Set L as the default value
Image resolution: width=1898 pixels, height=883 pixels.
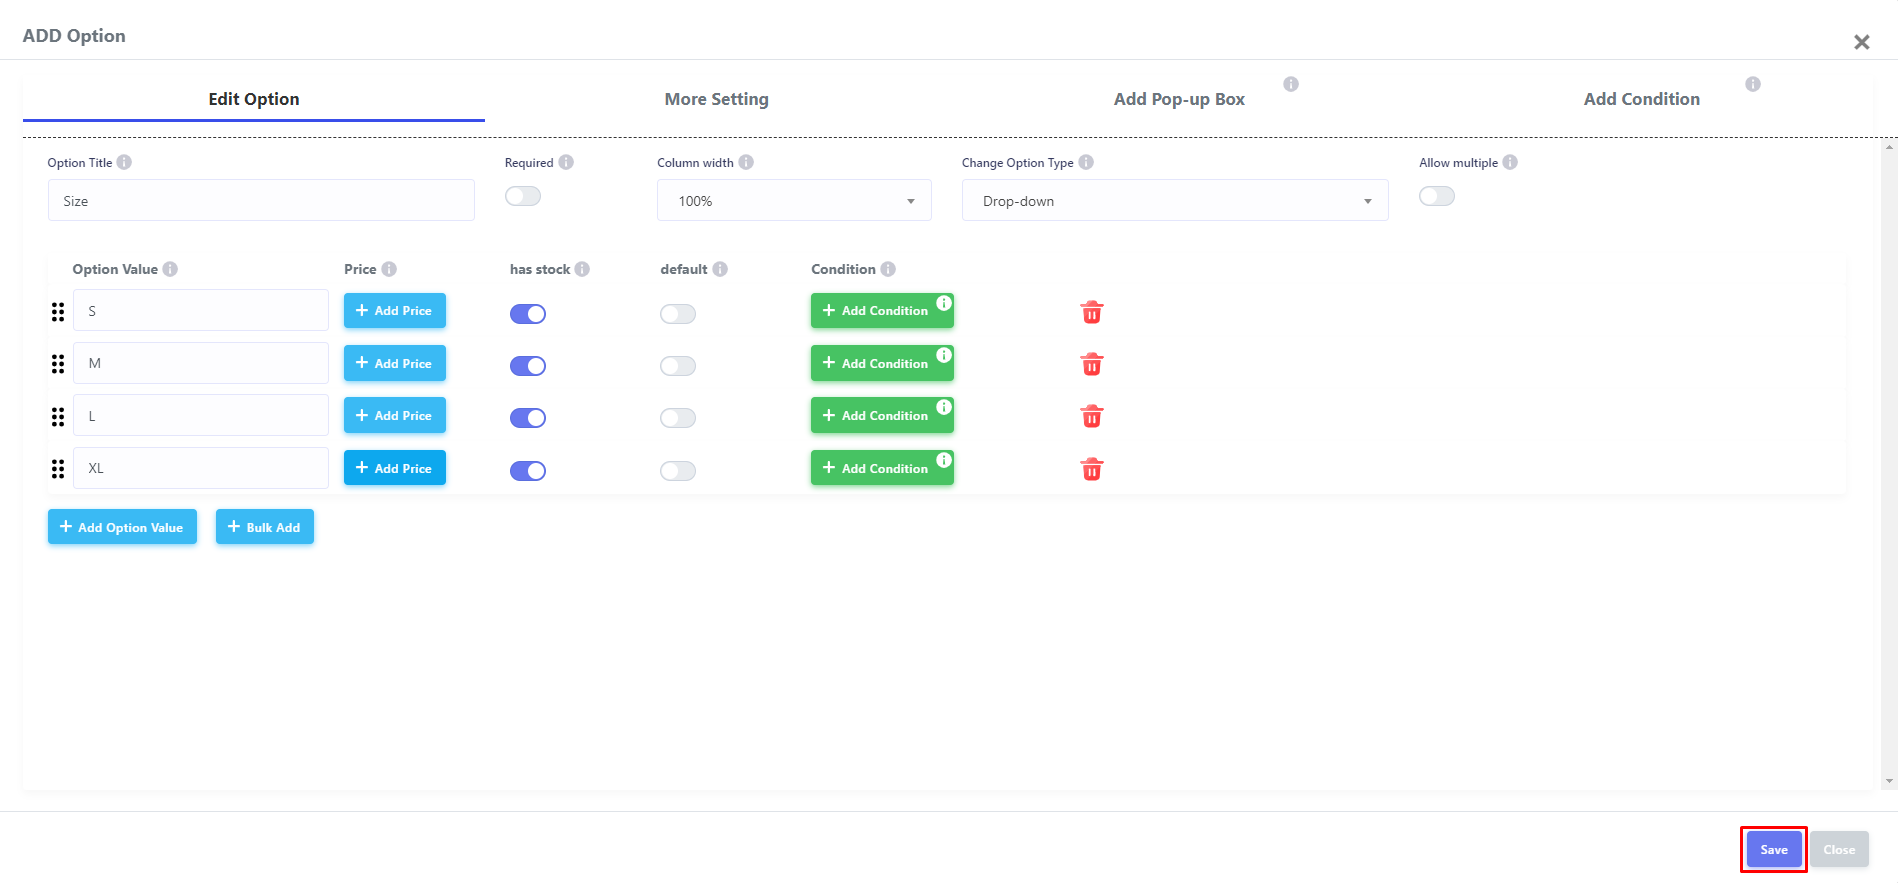click(x=678, y=418)
